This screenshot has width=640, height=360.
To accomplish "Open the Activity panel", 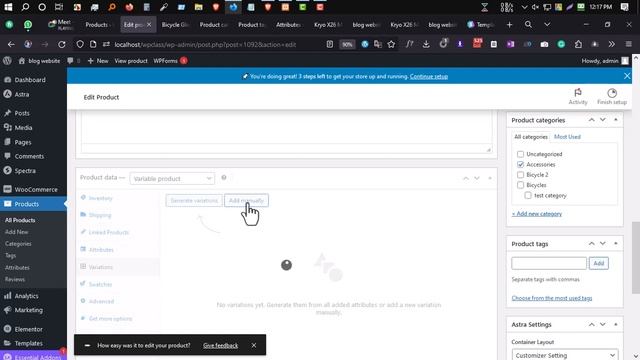I will [x=578, y=97].
